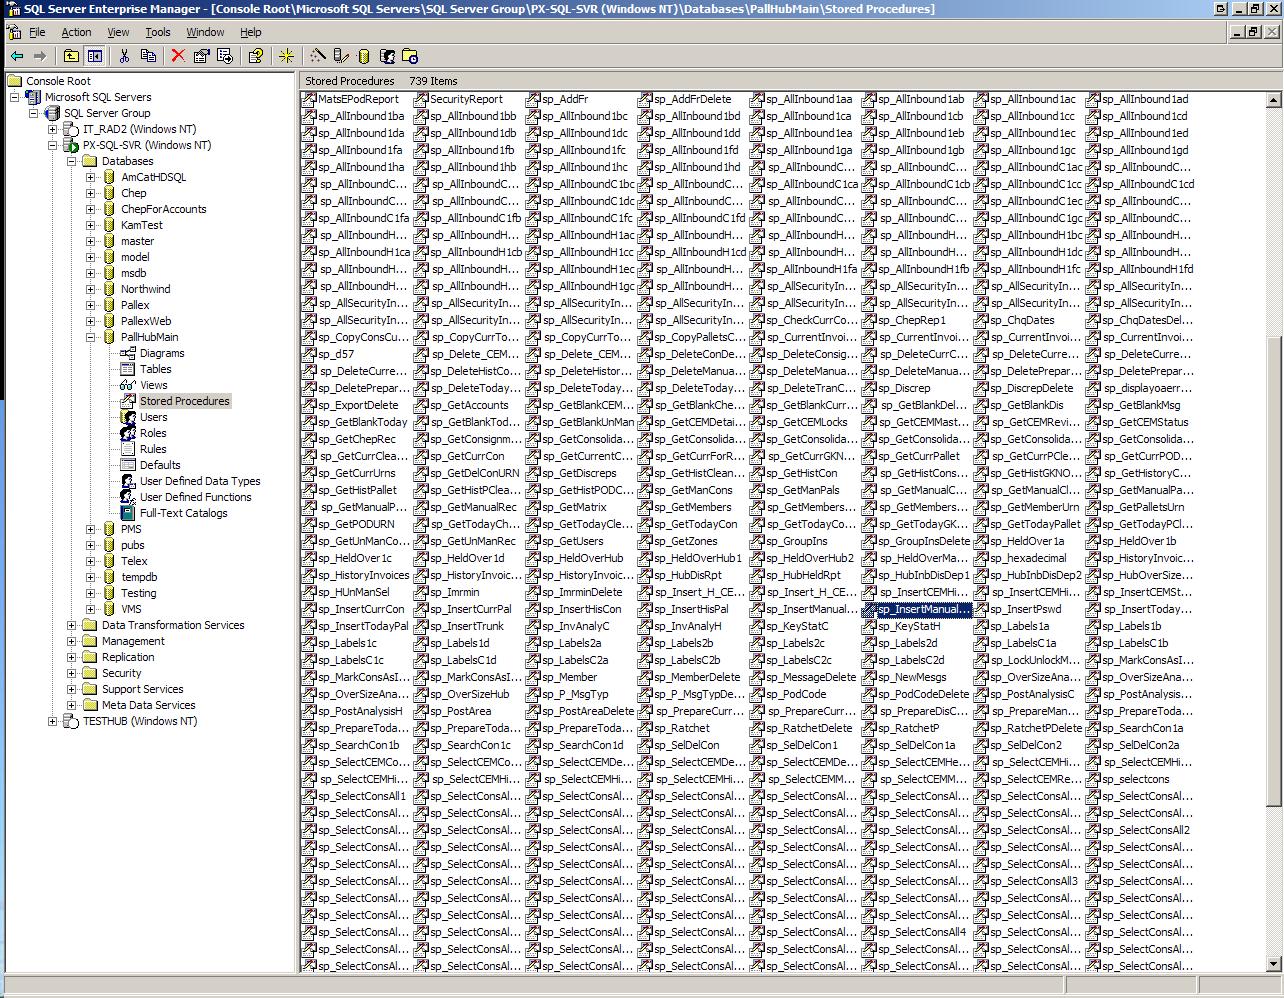Open the Window menu
The width and height of the screenshot is (1284, 998).
pos(205,32)
